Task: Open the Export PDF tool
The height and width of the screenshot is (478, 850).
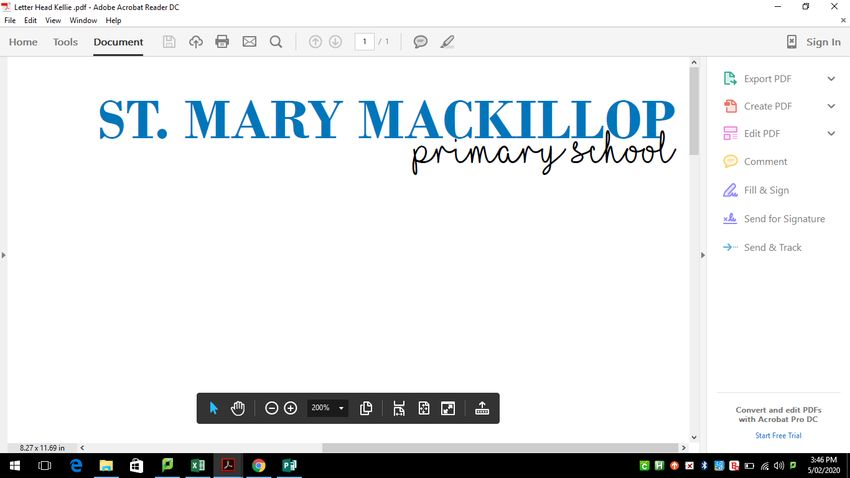Action: pos(767,79)
